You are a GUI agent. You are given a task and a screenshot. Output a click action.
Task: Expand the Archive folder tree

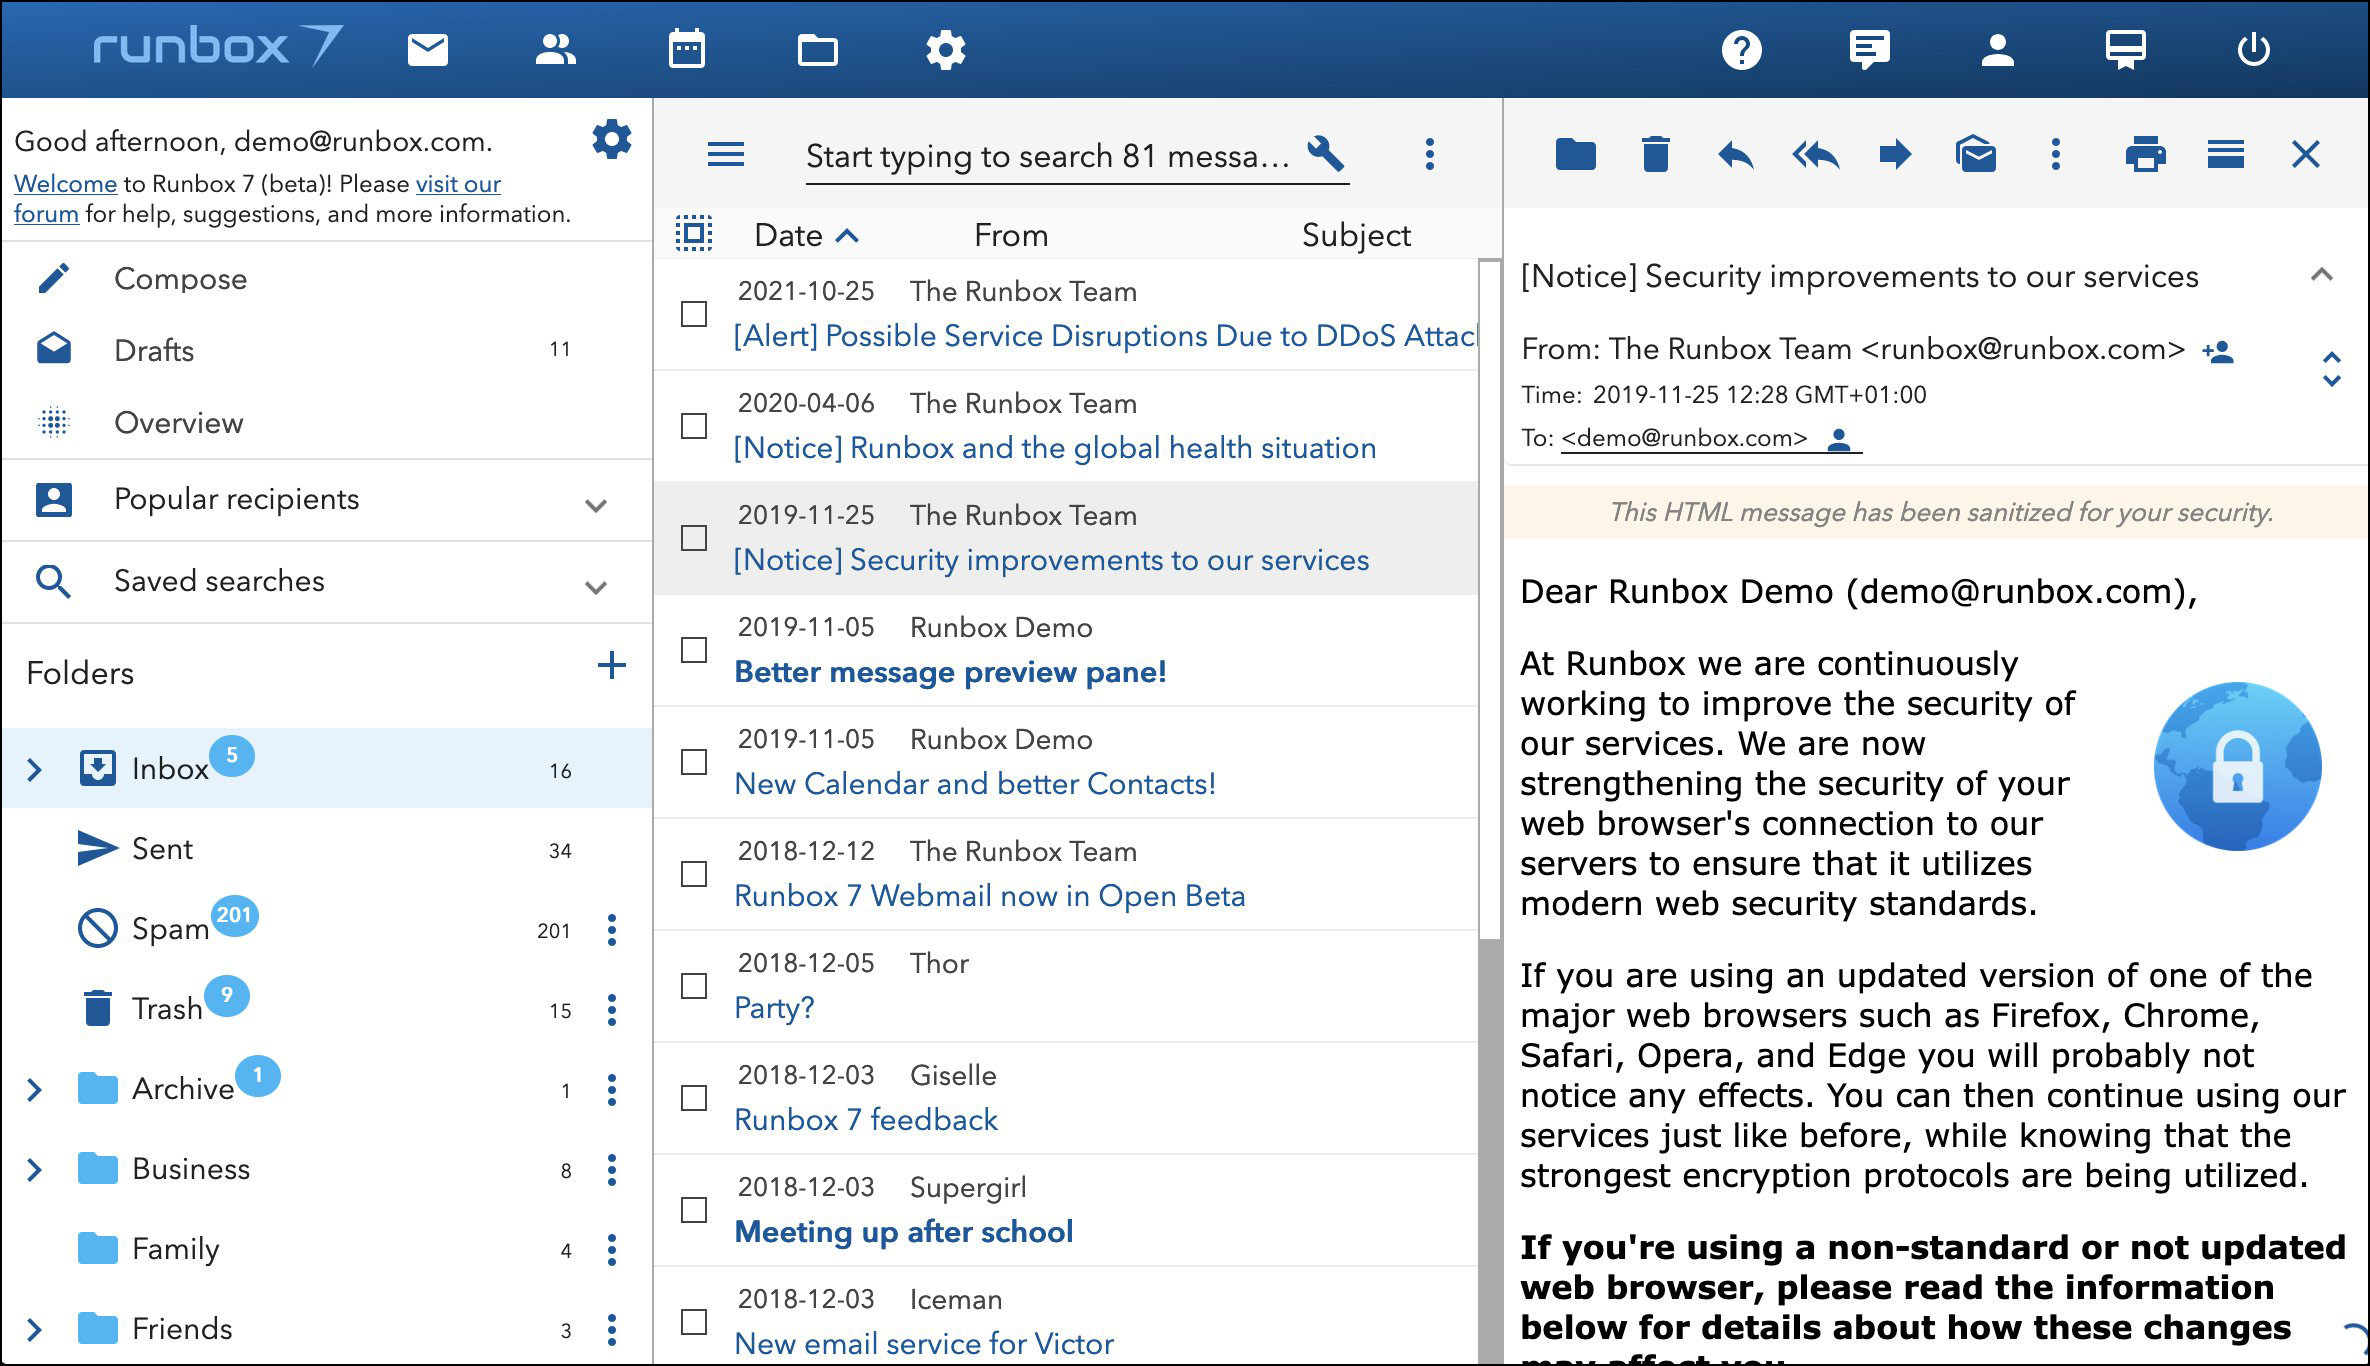point(34,1089)
